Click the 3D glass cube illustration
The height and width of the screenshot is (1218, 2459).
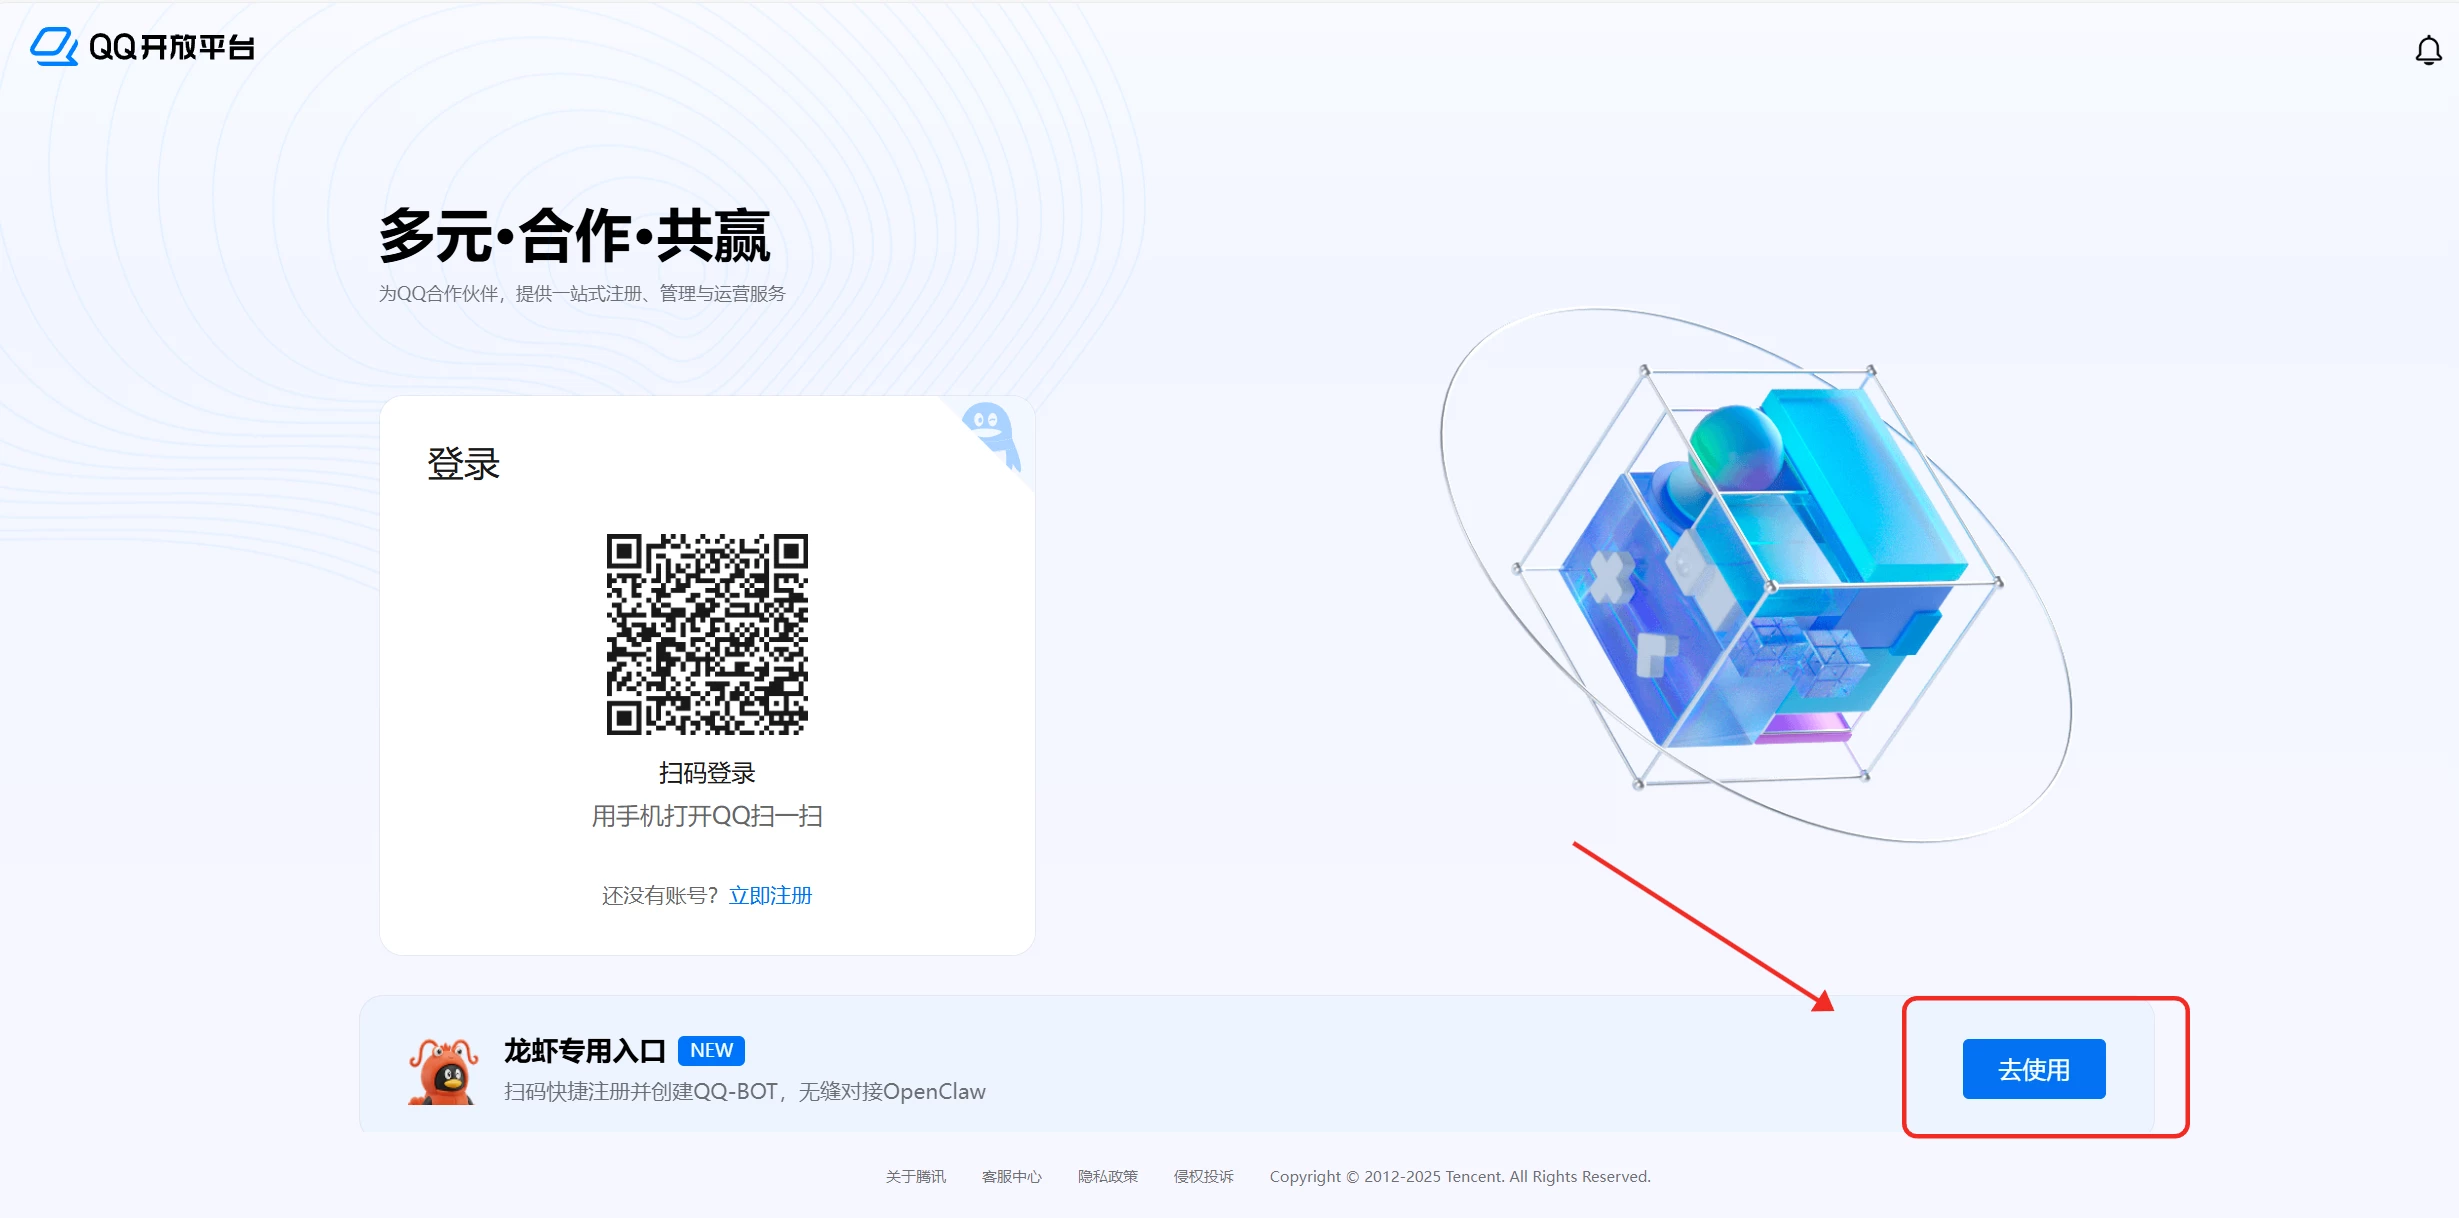point(1755,575)
